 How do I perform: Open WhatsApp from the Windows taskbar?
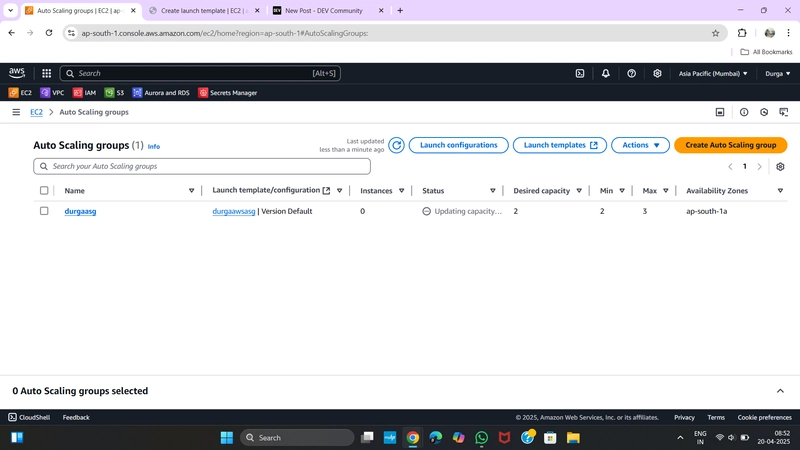pos(481,438)
